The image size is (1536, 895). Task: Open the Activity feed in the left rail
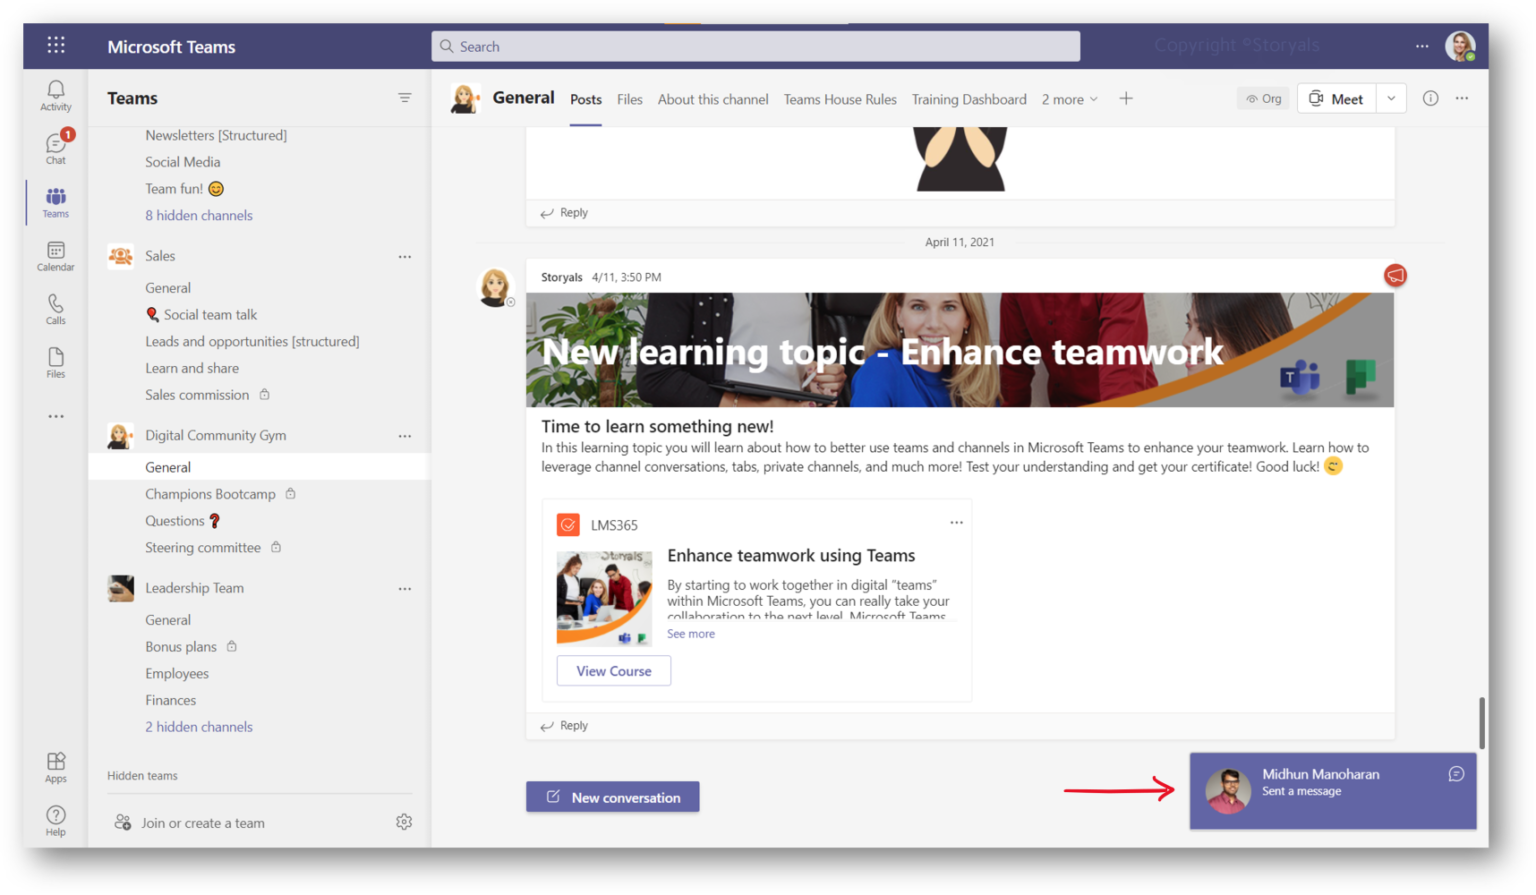click(x=55, y=95)
